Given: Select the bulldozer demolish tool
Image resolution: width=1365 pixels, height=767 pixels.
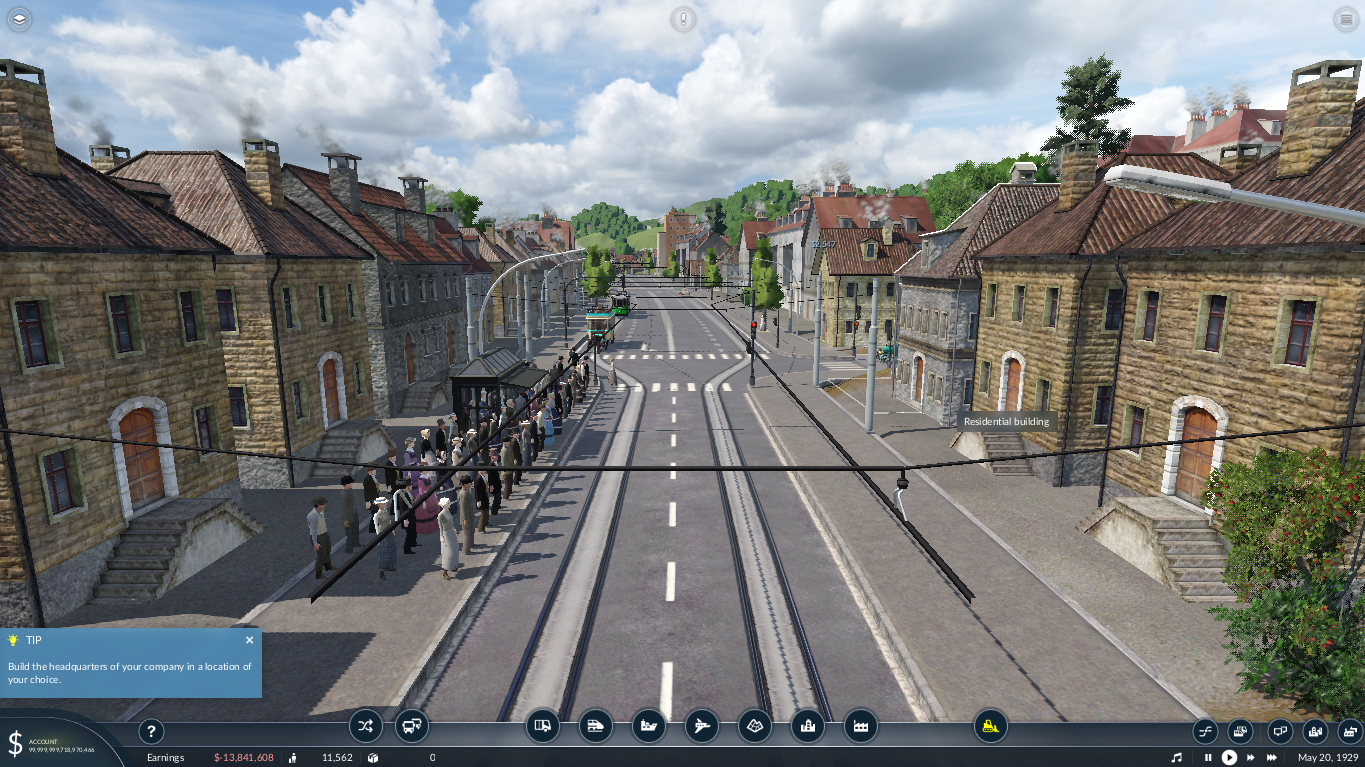Looking at the screenshot, I should pyautogui.click(x=990, y=726).
